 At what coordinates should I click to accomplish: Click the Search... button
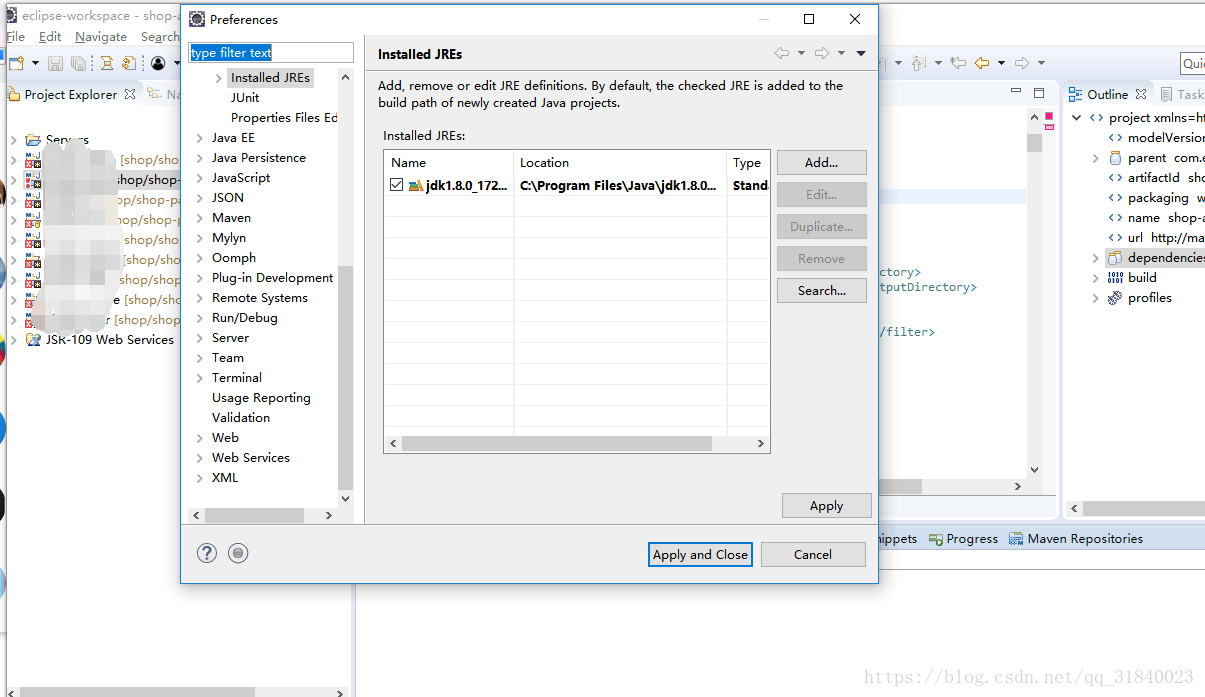(821, 290)
